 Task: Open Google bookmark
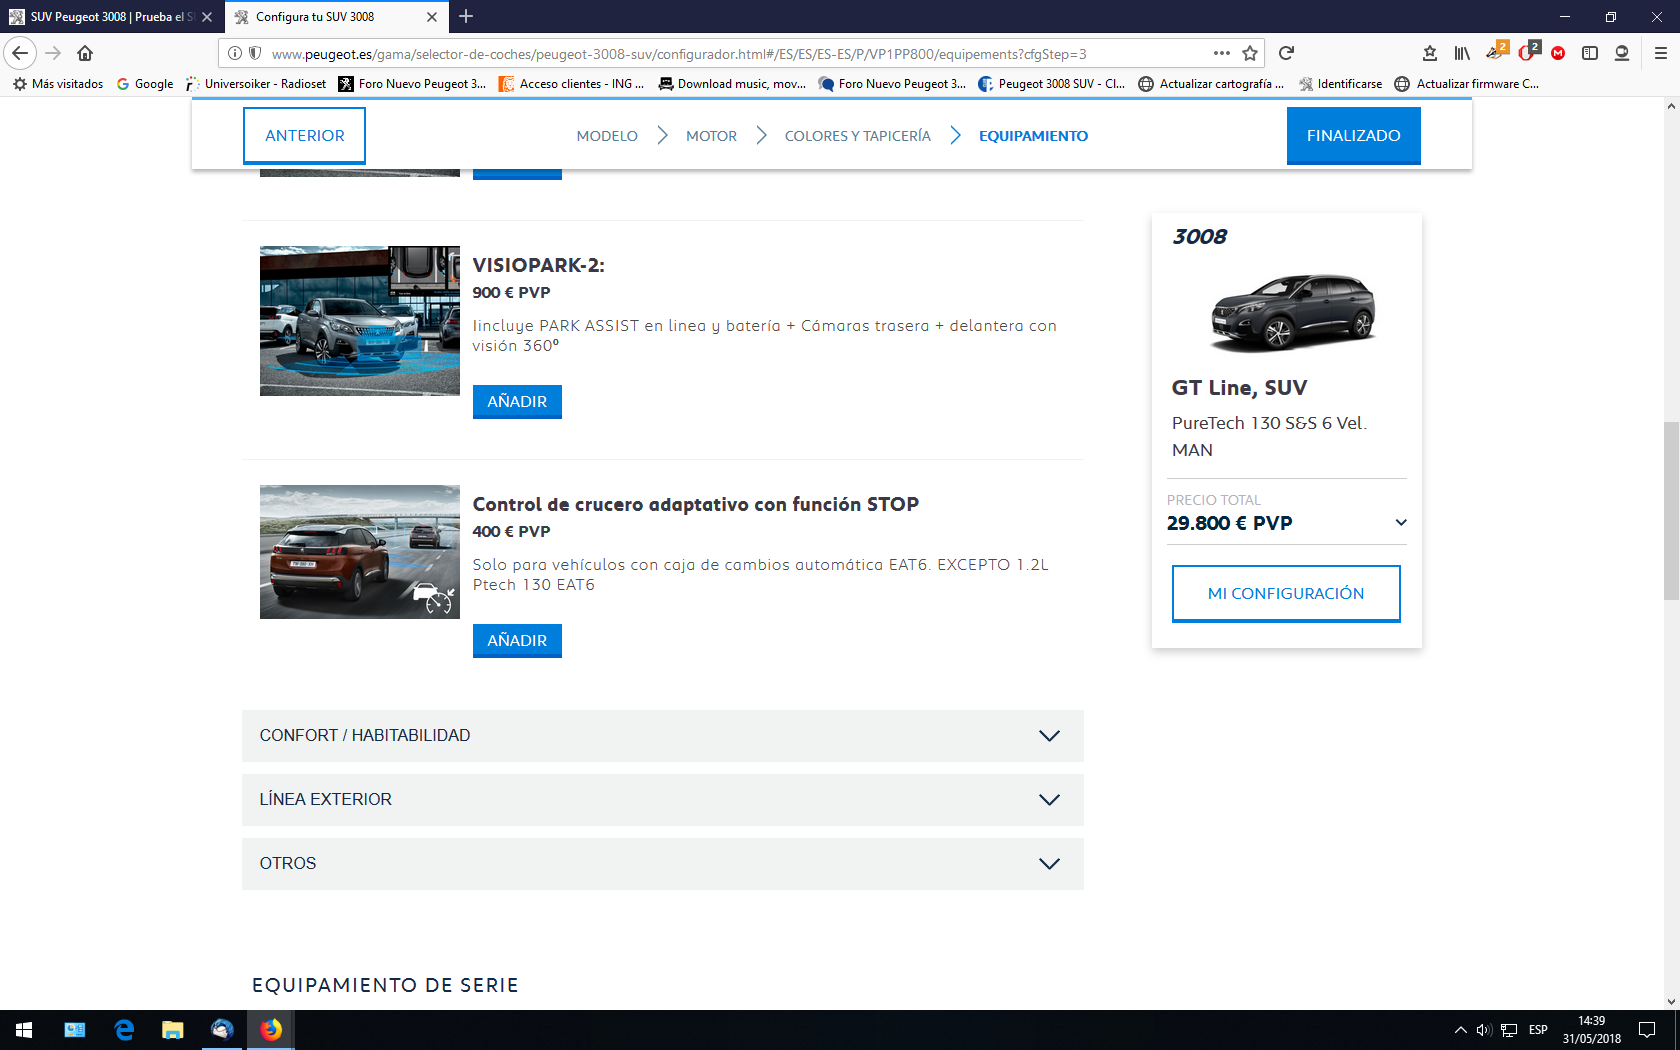pos(145,84)
